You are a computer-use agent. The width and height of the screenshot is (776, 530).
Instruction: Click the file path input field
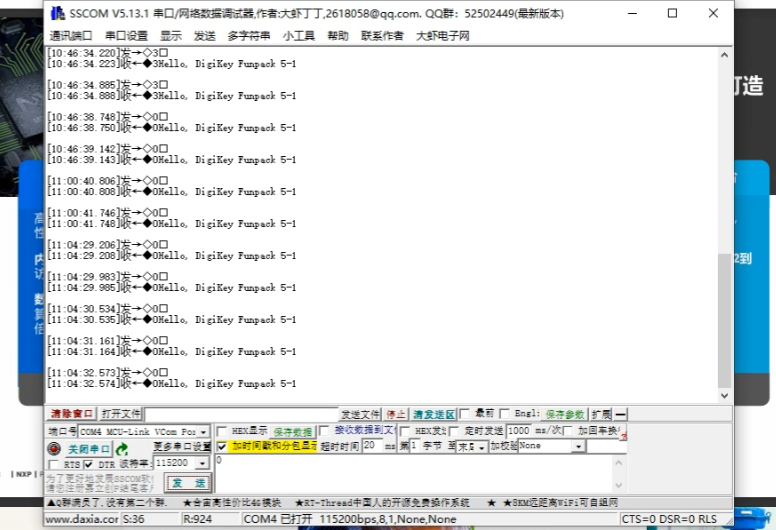pos(242,414)
